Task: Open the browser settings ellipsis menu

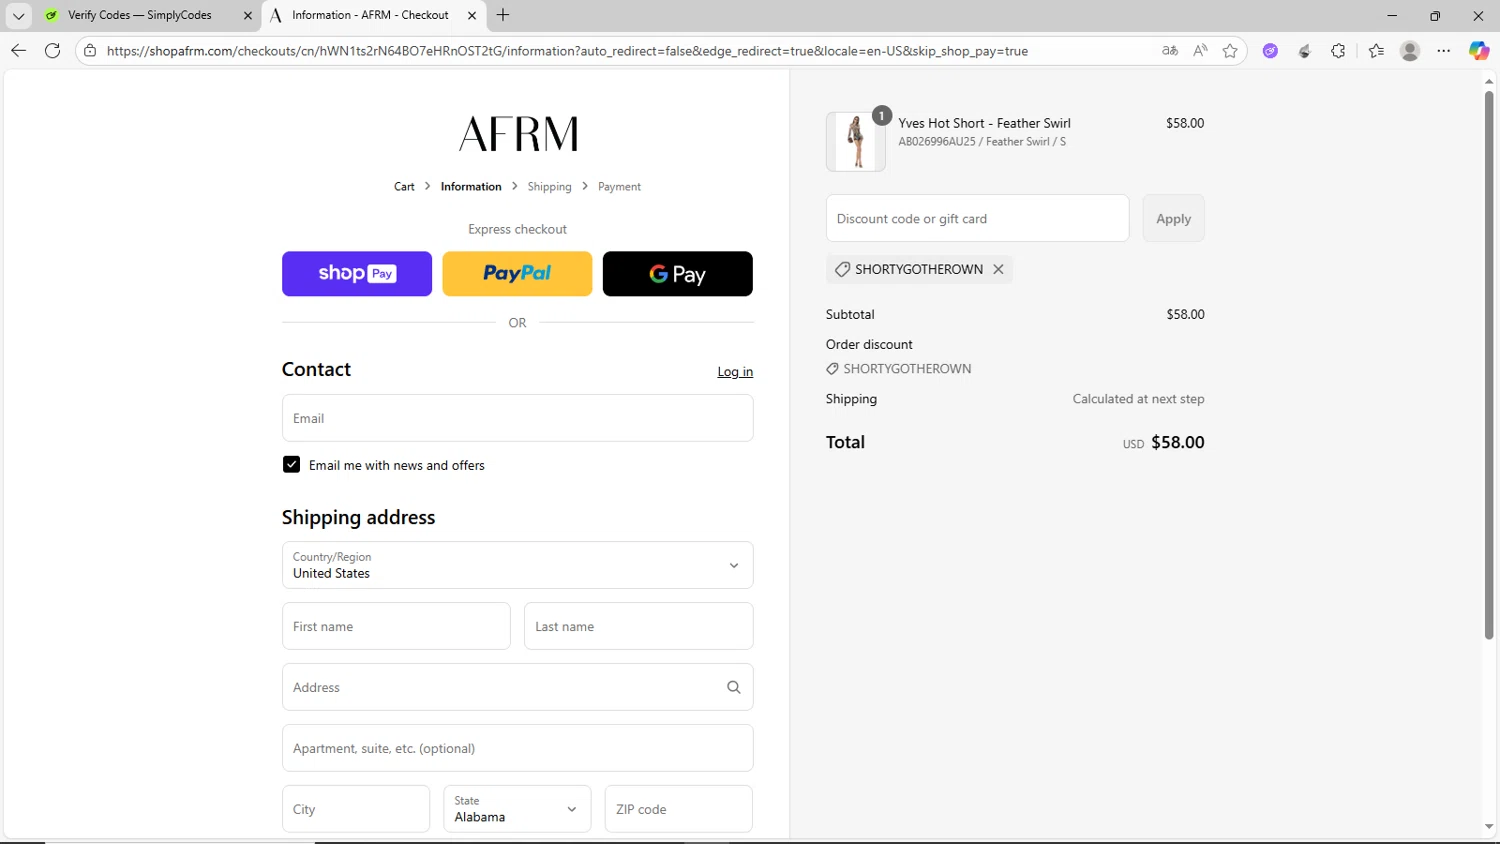Action: pyautogui.click(x=1444, y=51)
